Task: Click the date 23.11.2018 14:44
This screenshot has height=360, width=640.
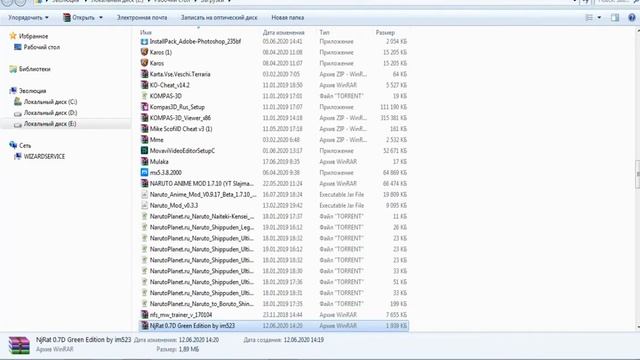Action: pyautogui.click(x=282, y=315)
